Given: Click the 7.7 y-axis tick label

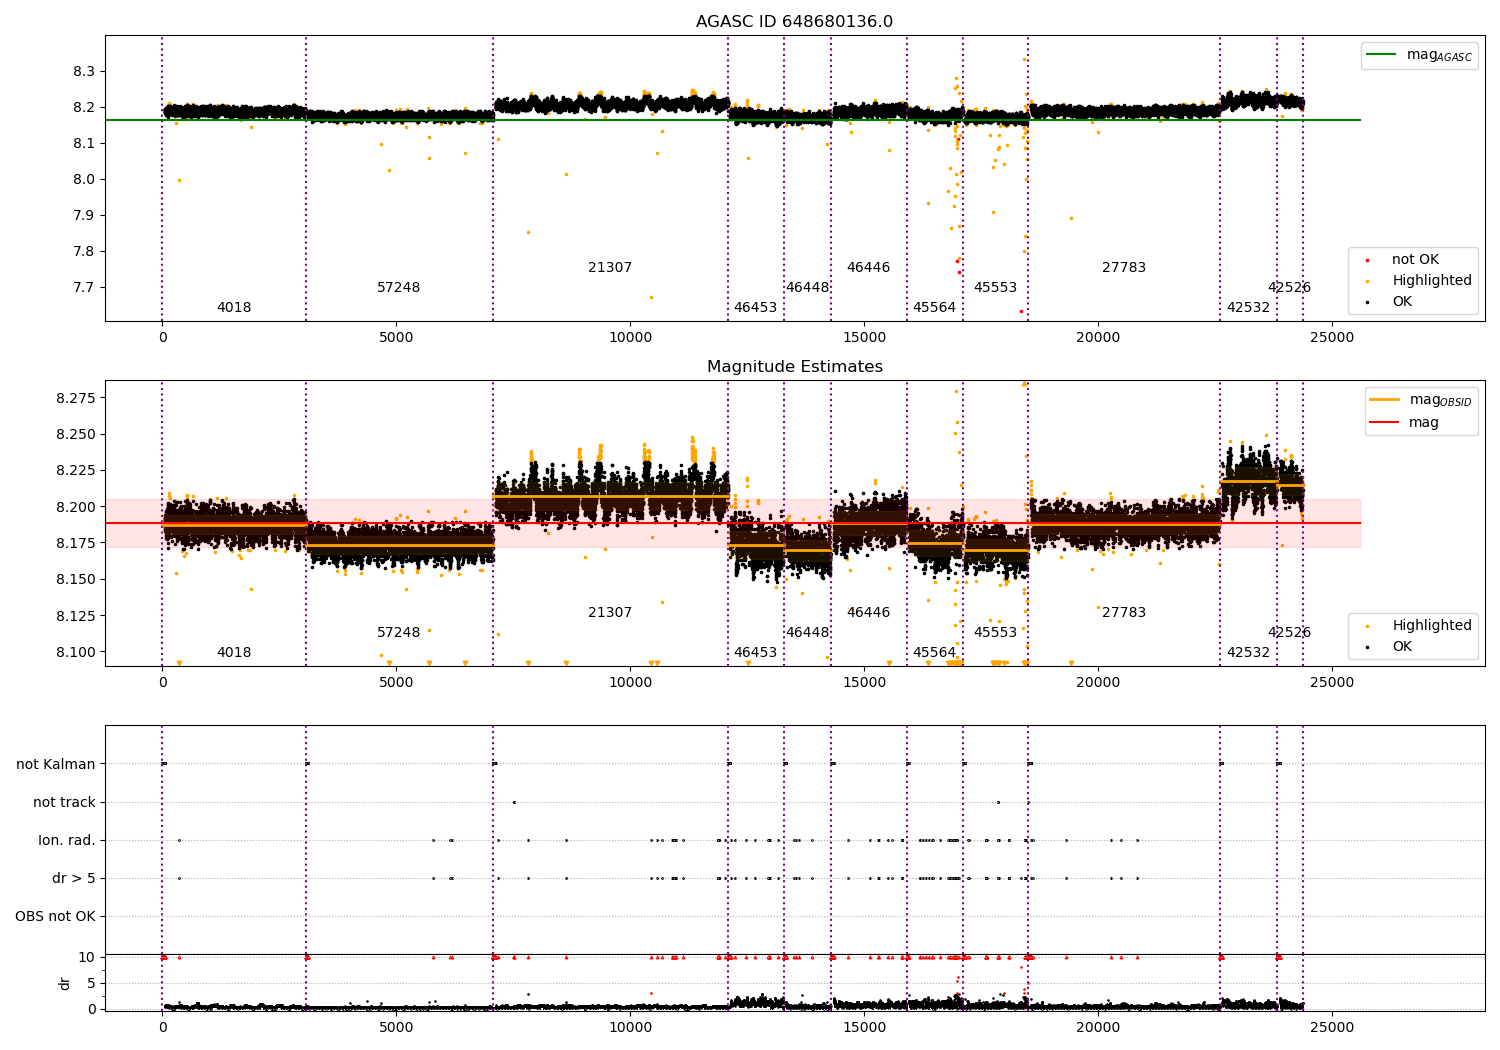Looking at the screenshot, I should 84,288.
